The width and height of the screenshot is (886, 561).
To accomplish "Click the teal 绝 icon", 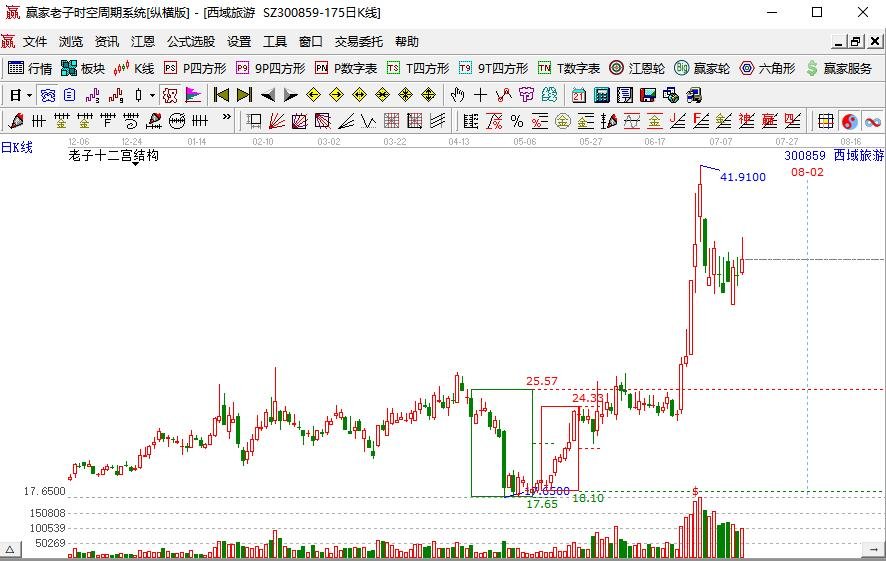I will pyautogui.click(x=549, y=95).
